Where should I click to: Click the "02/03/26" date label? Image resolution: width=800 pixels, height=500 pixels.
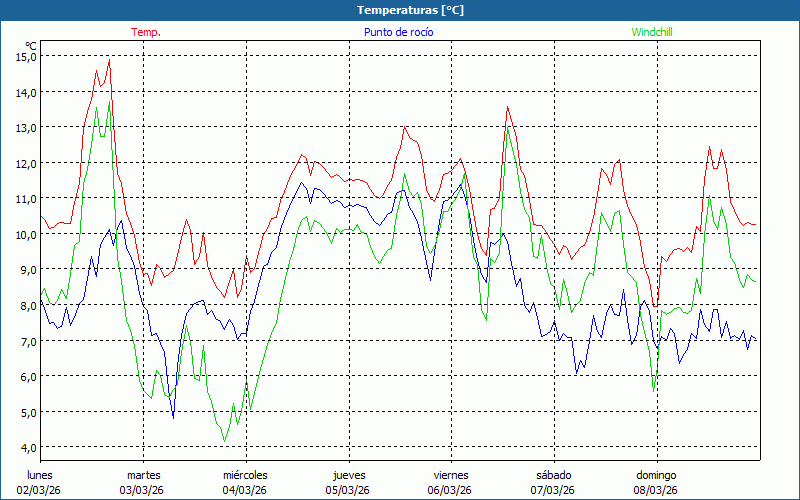40,490
